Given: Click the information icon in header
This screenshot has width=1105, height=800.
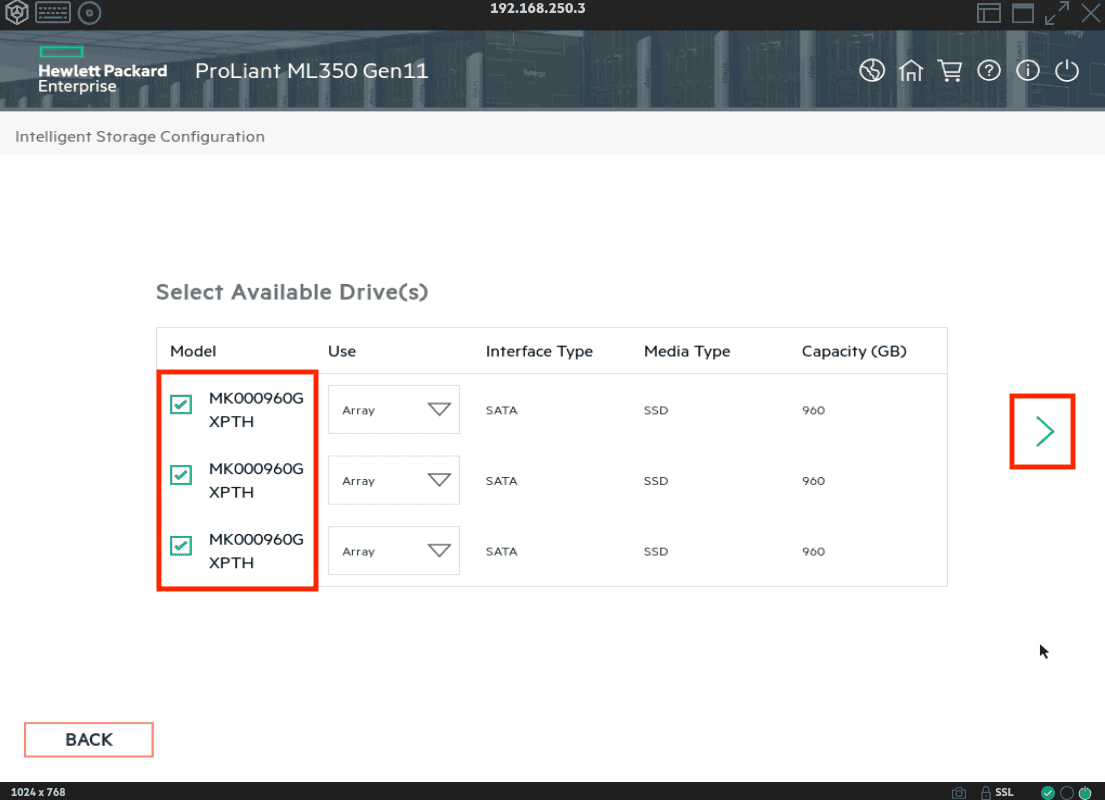Looking at the screenshot, I should (1028, 71).
